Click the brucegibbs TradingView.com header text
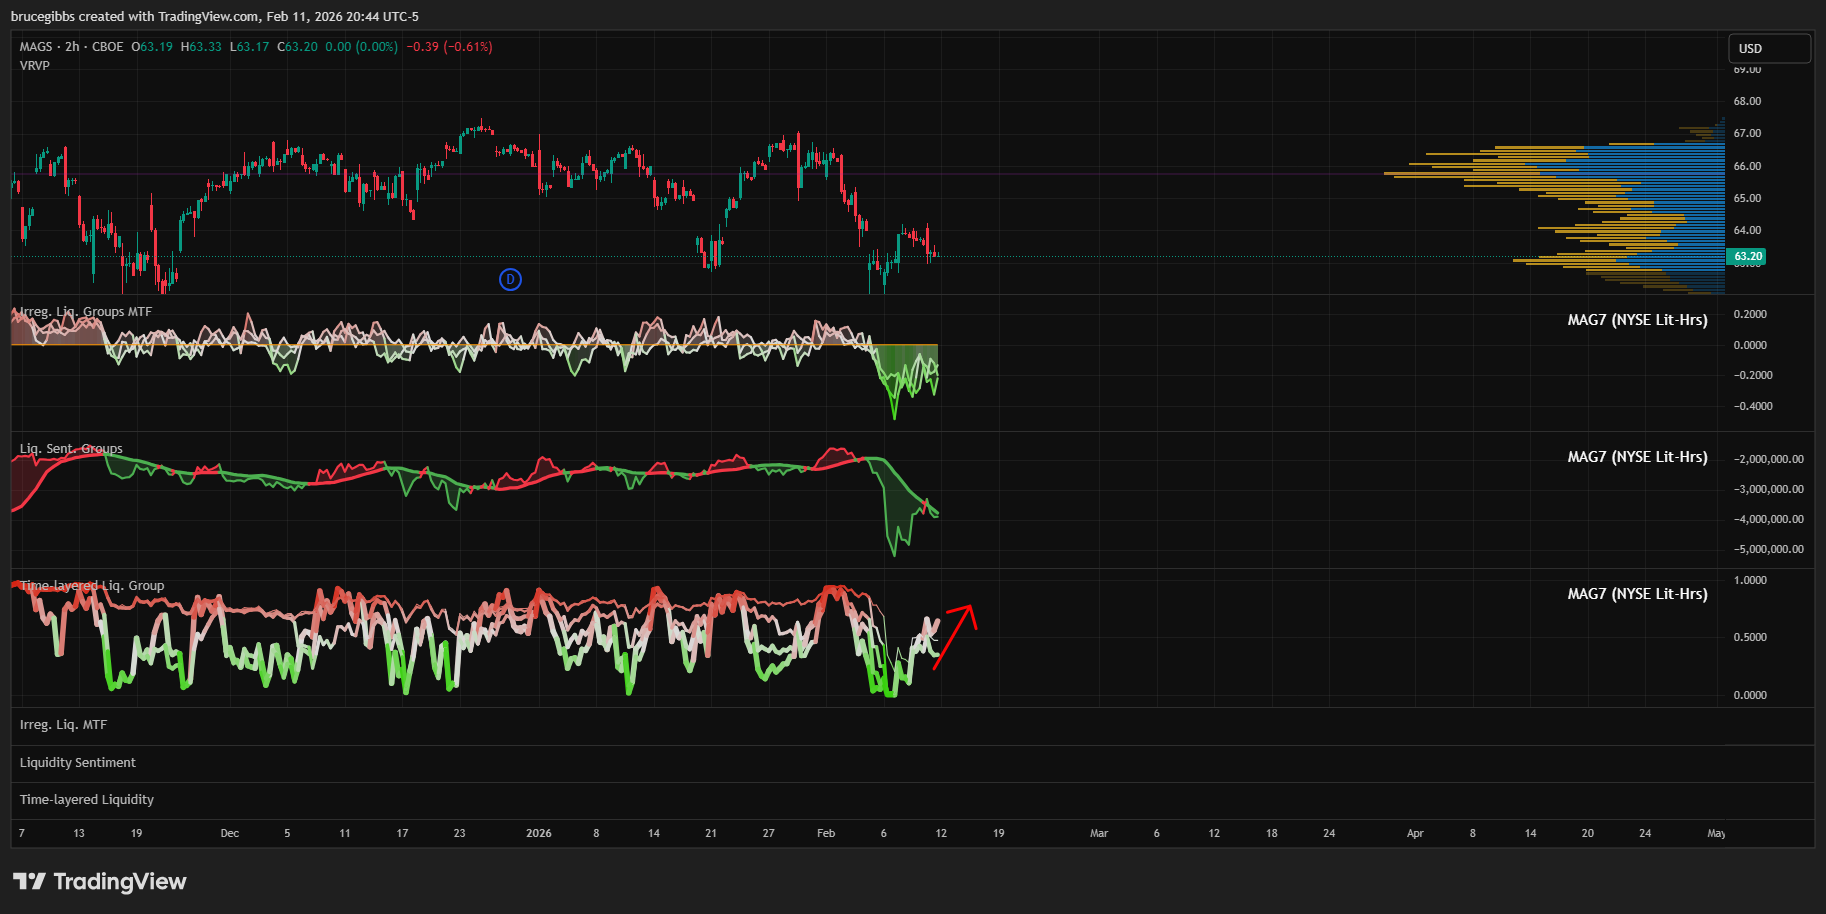1826x914 pixels. 215,16
